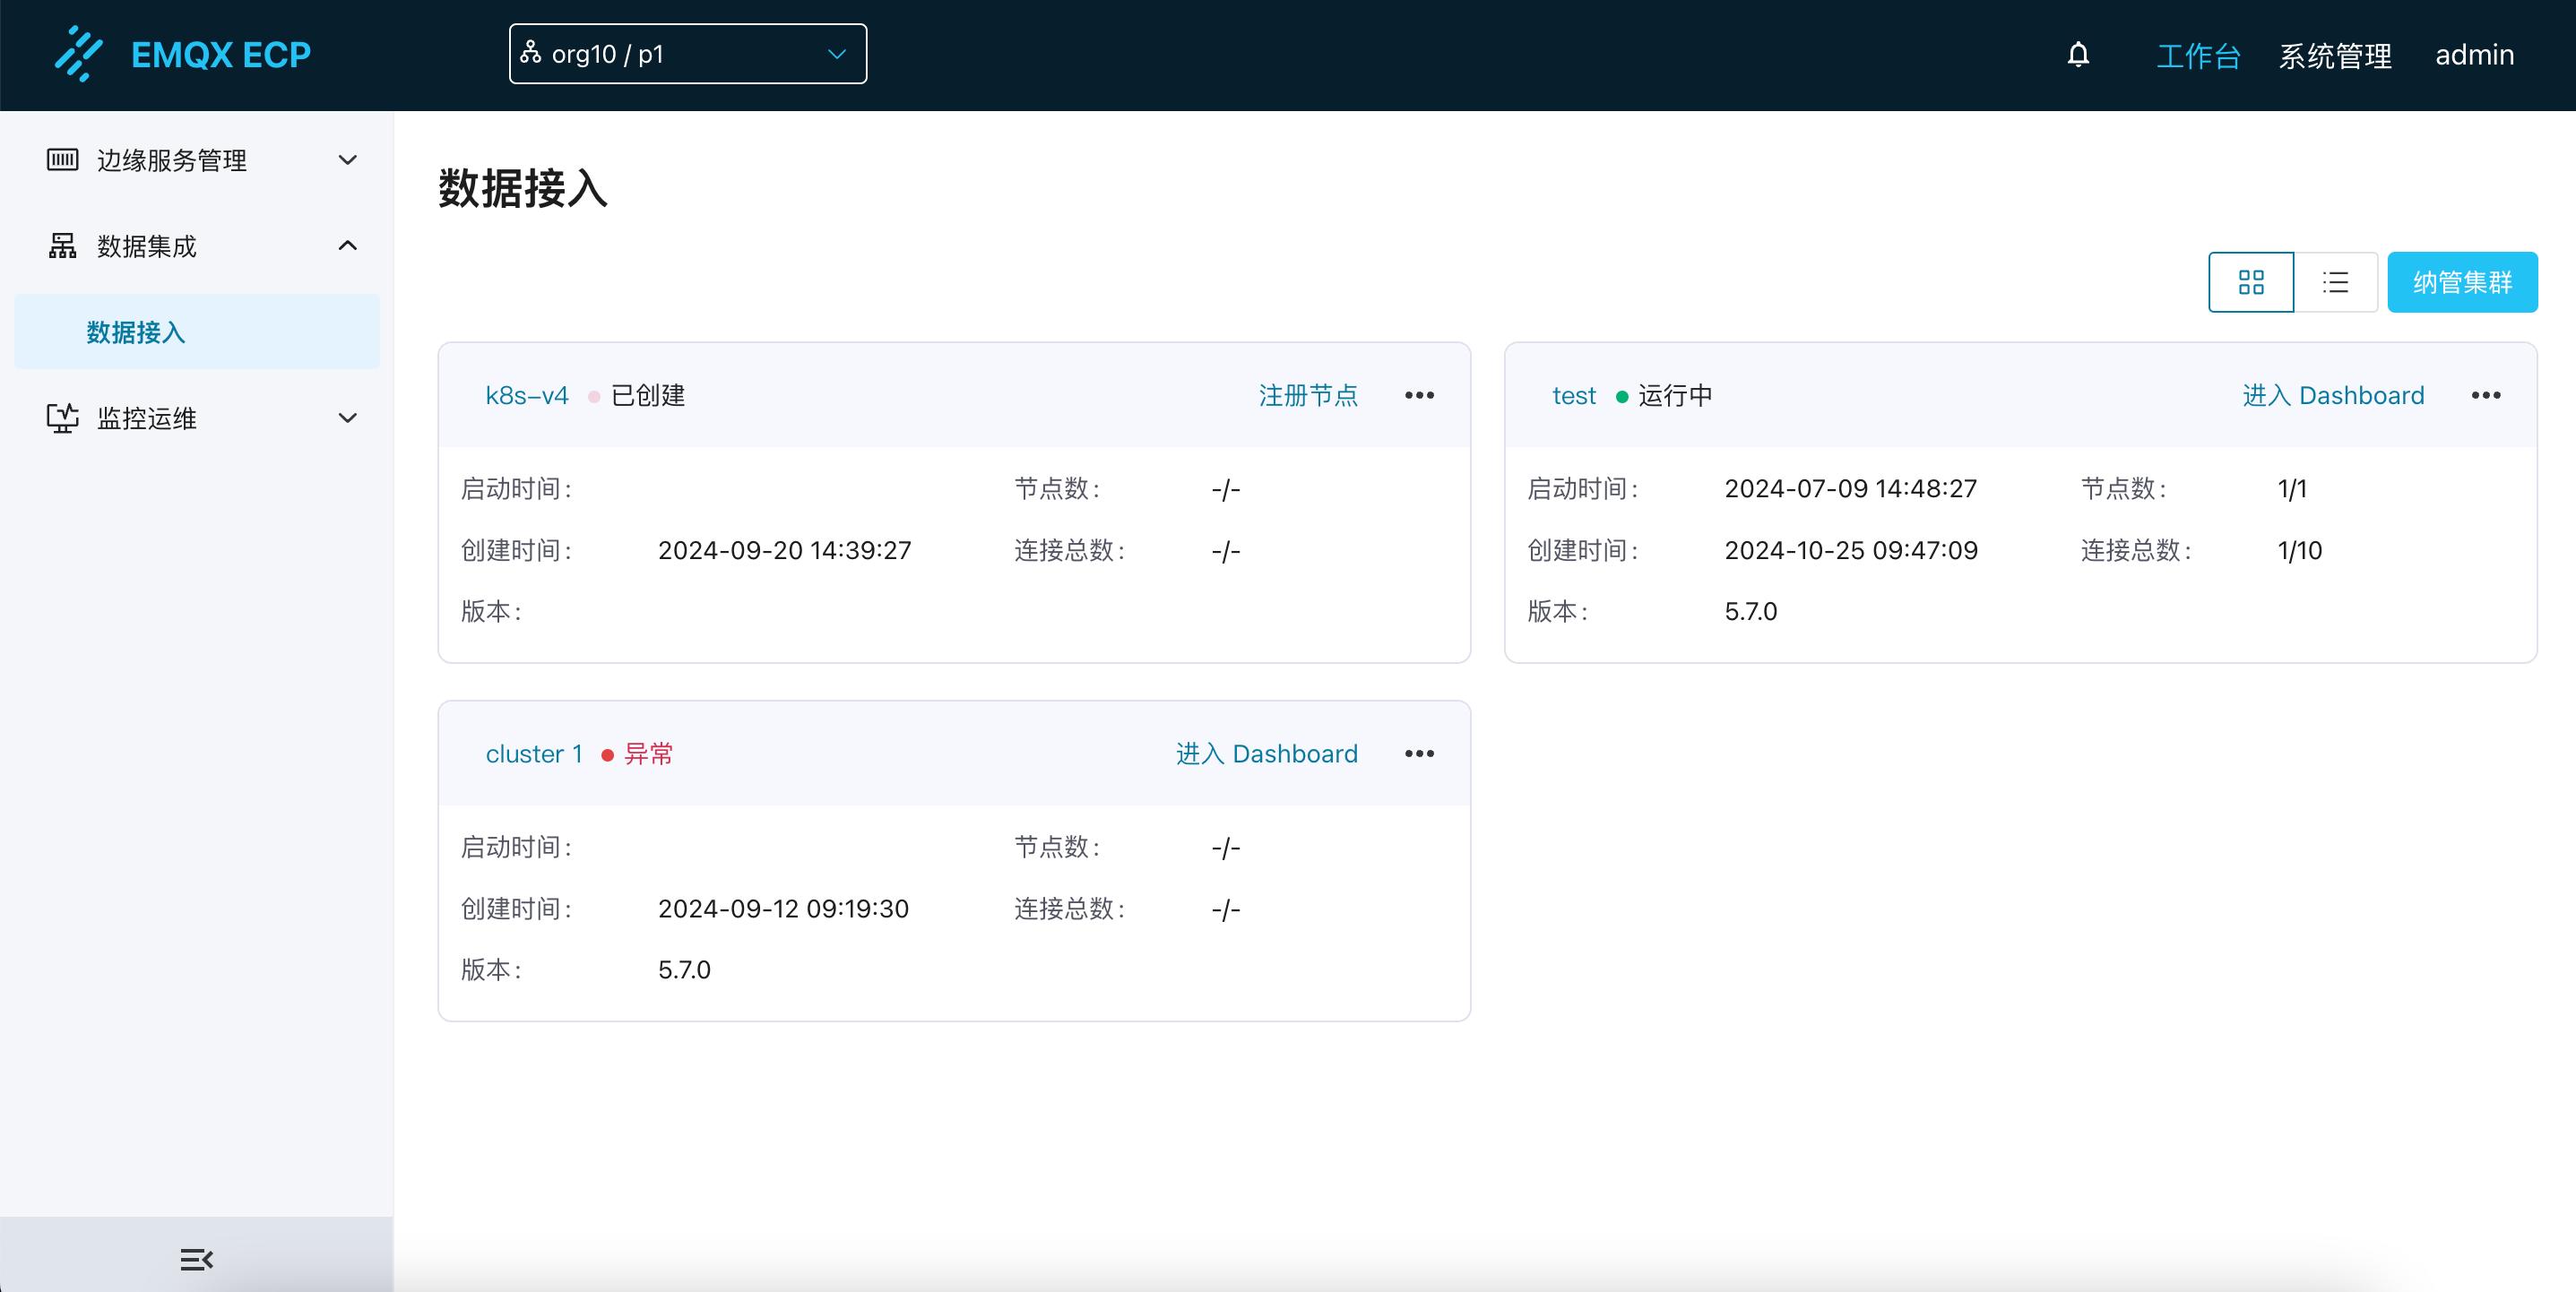2576x1292 pixels.
Task: Switch to list view
Action: tap(2335, 282)
